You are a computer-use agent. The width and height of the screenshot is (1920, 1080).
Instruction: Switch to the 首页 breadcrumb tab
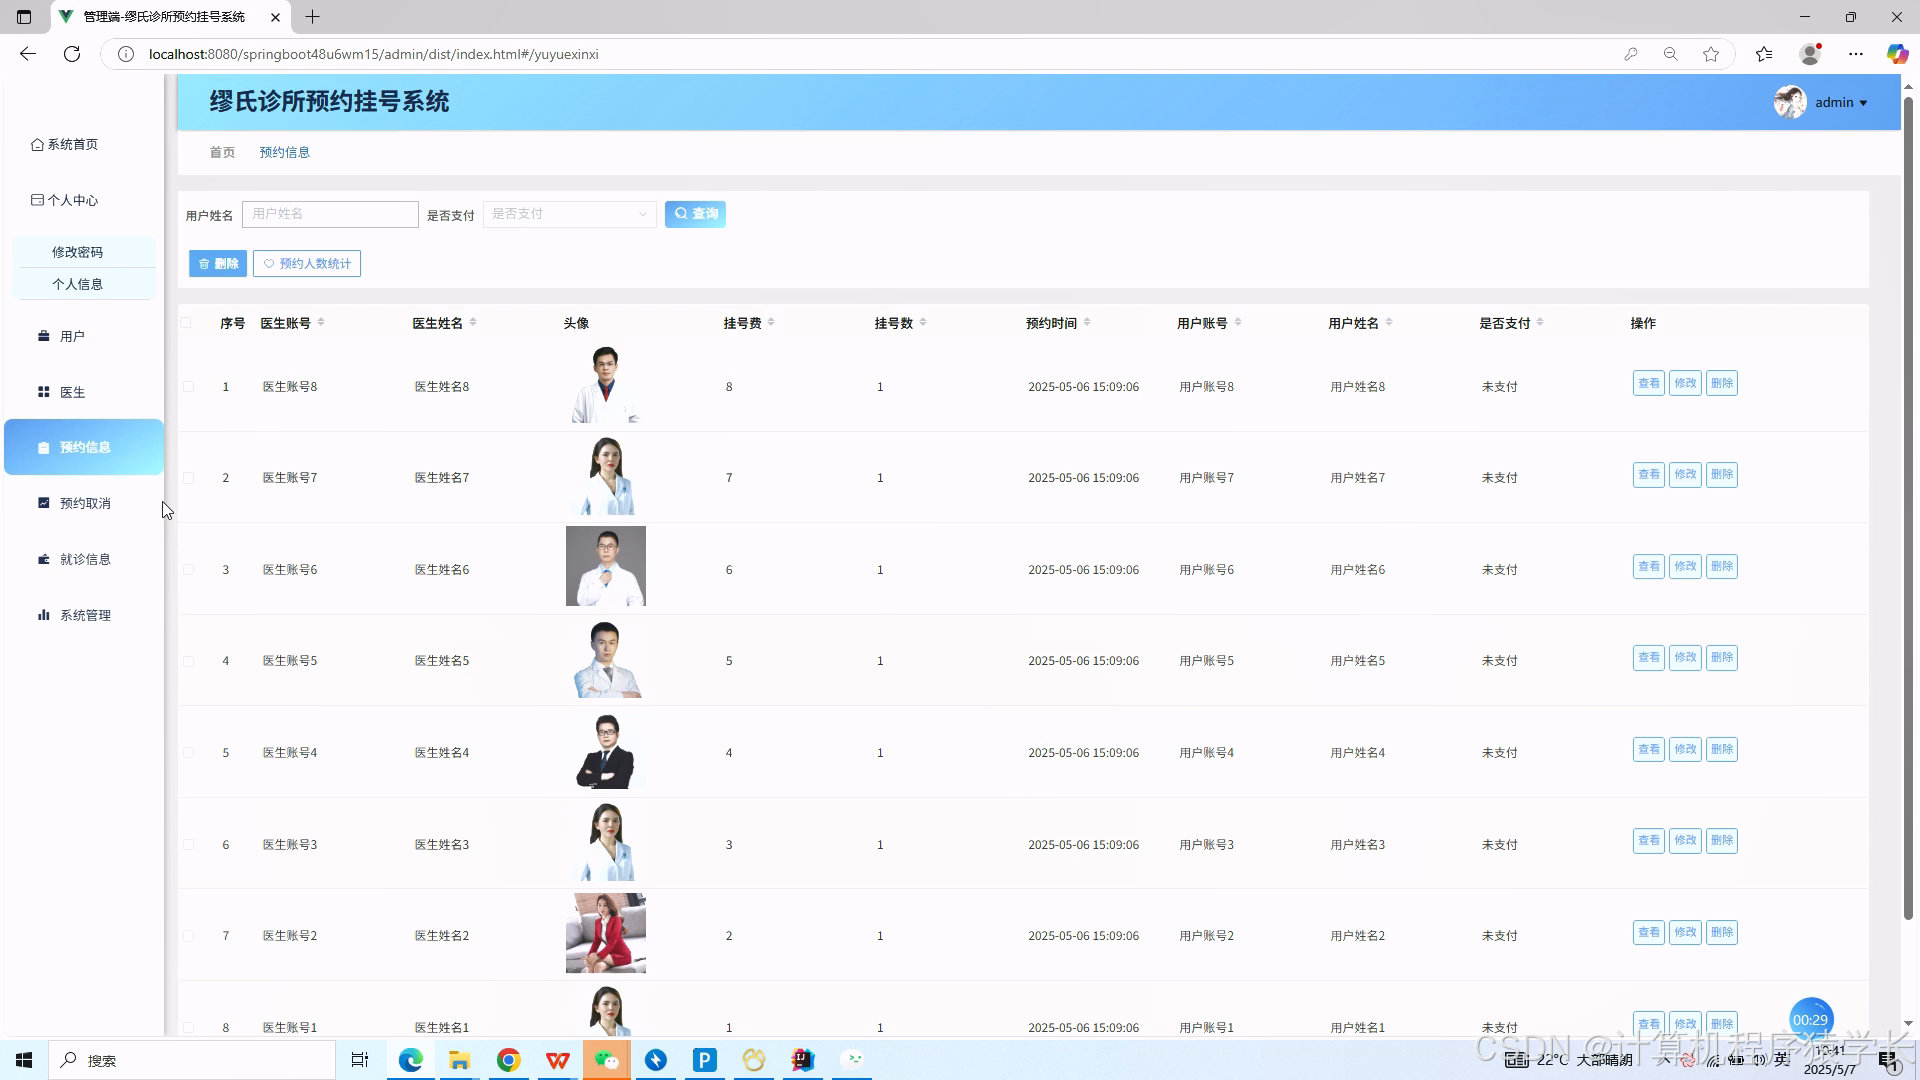(x=222, y=152)
